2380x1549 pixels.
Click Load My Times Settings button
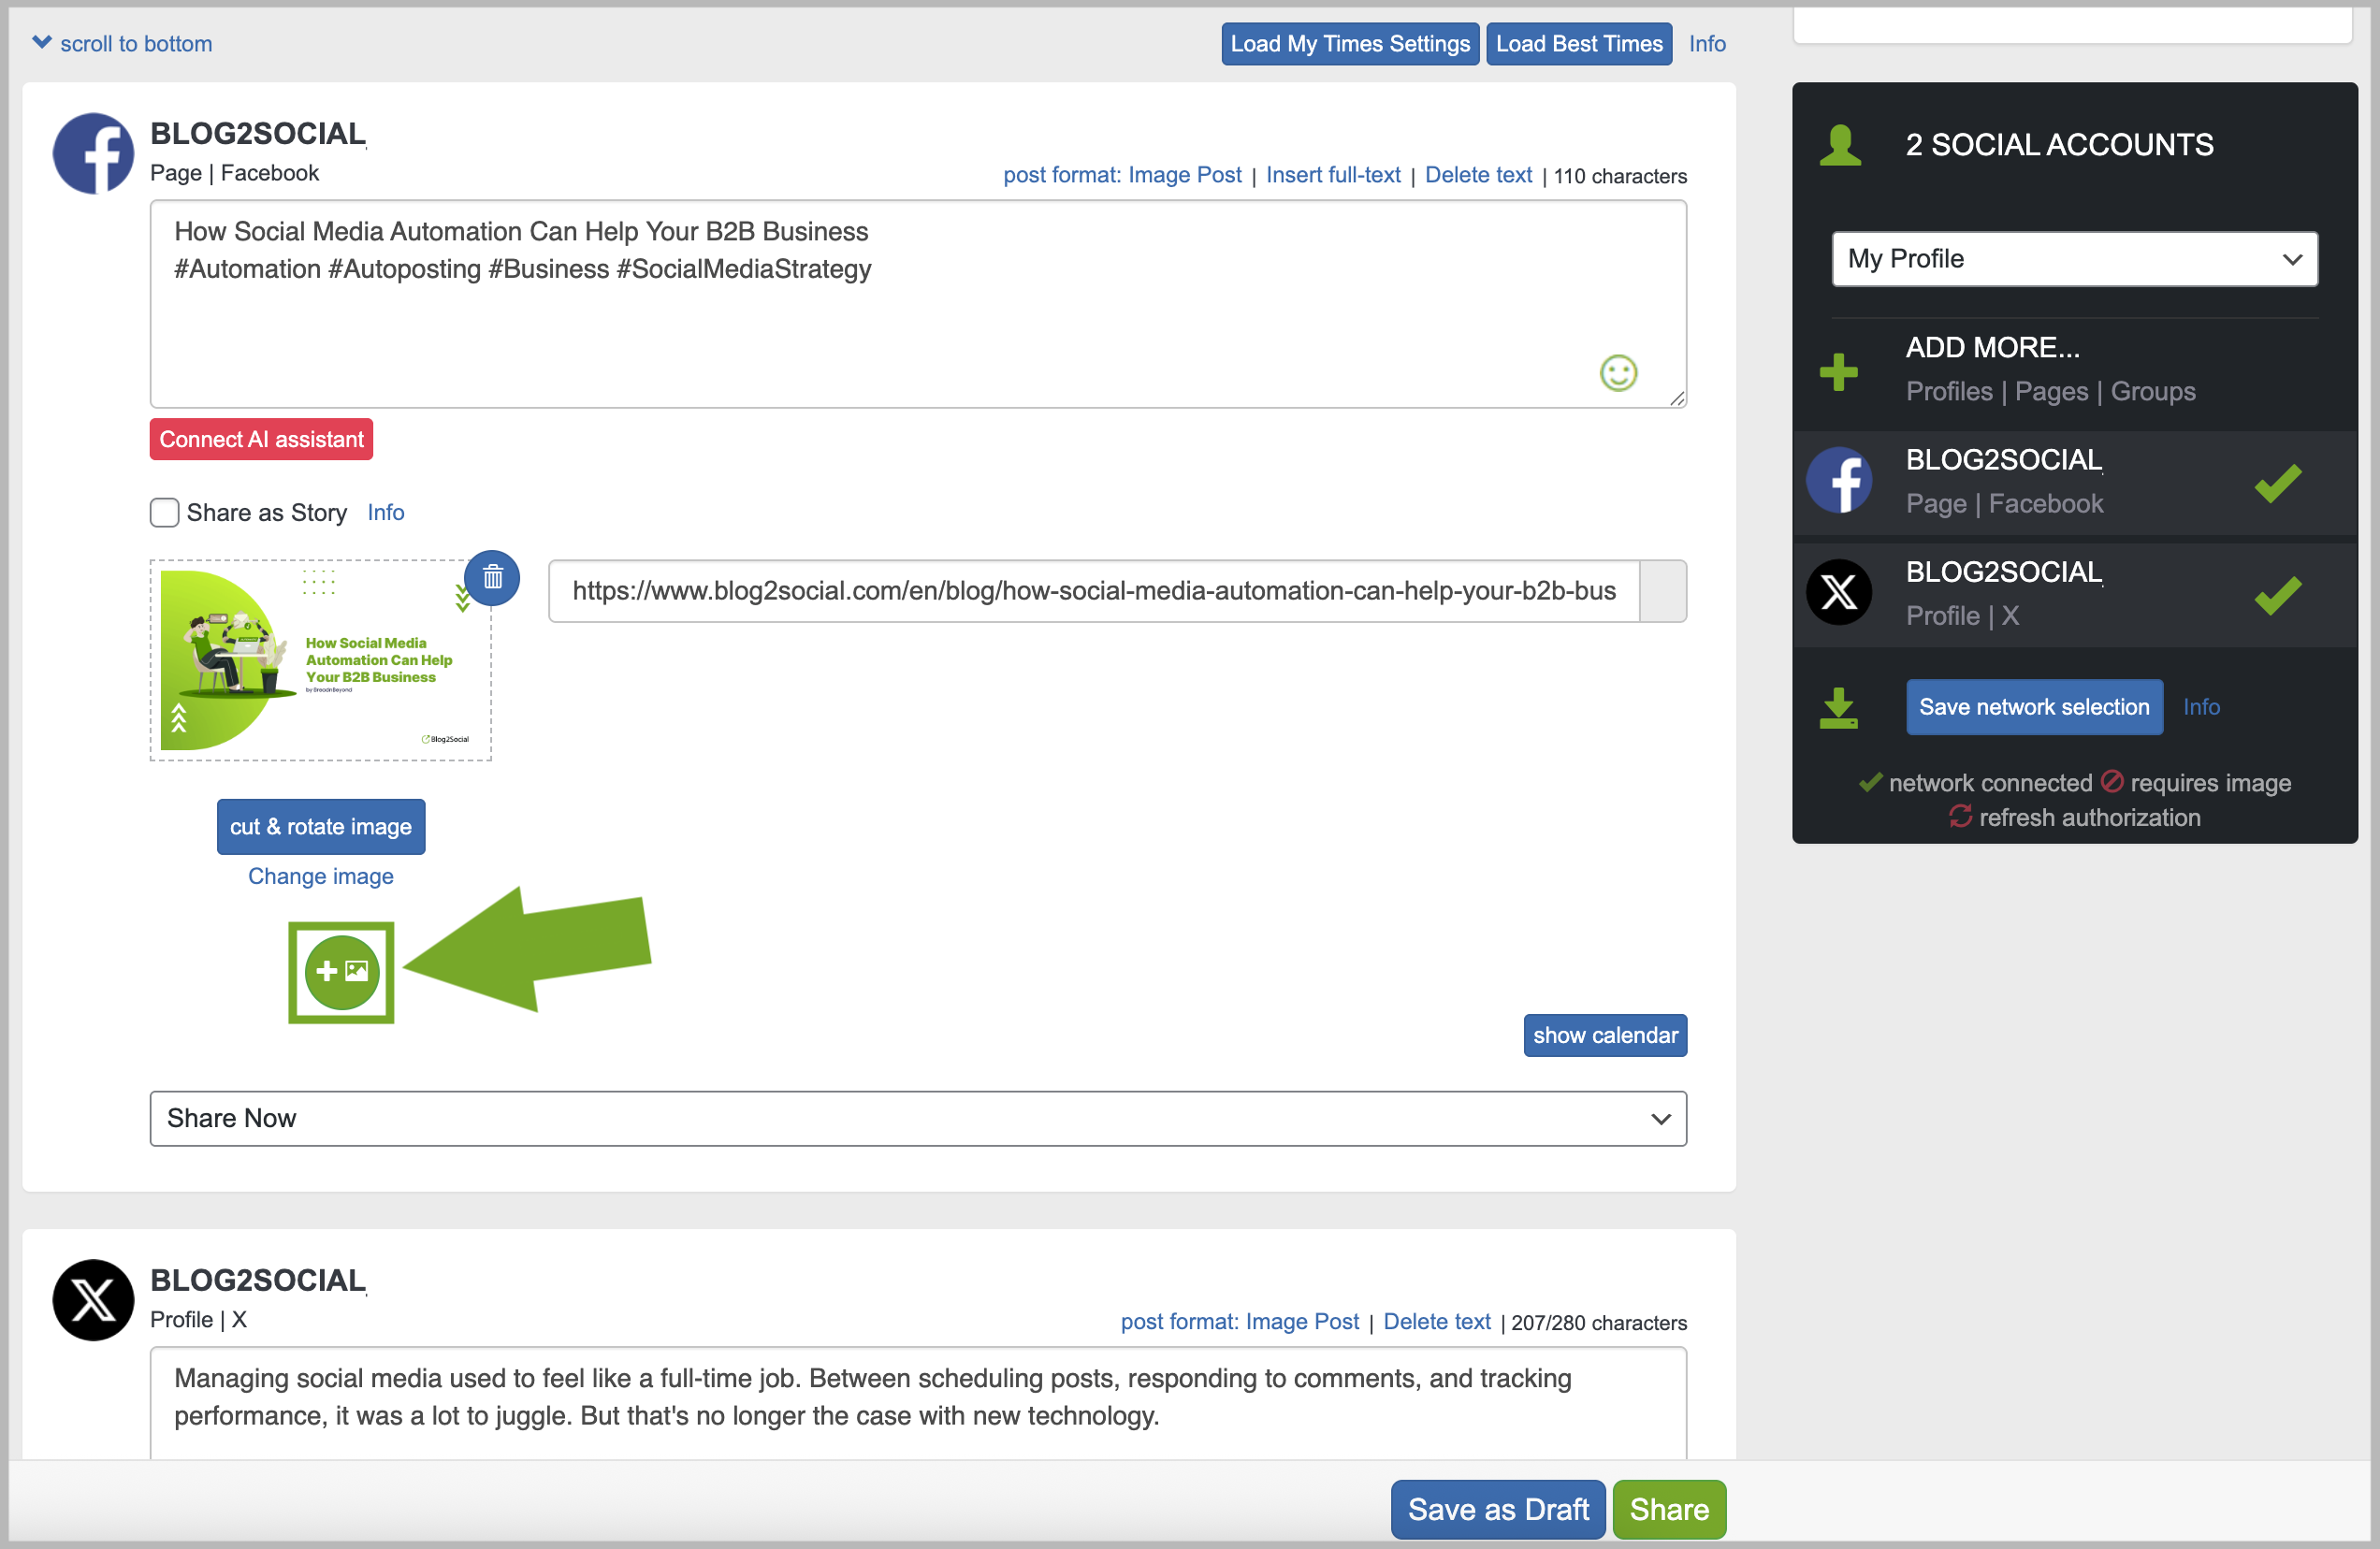(x=1350, y=44)
